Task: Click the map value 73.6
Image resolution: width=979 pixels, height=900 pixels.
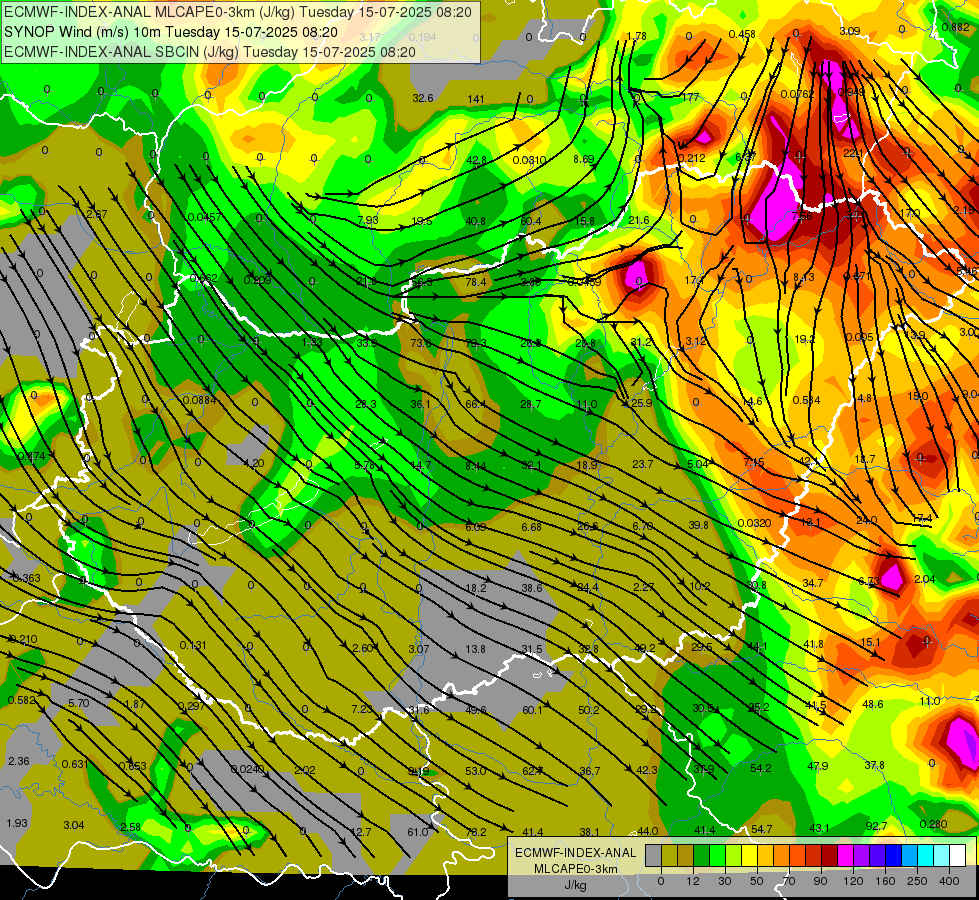Action: [x=421, y=344]
